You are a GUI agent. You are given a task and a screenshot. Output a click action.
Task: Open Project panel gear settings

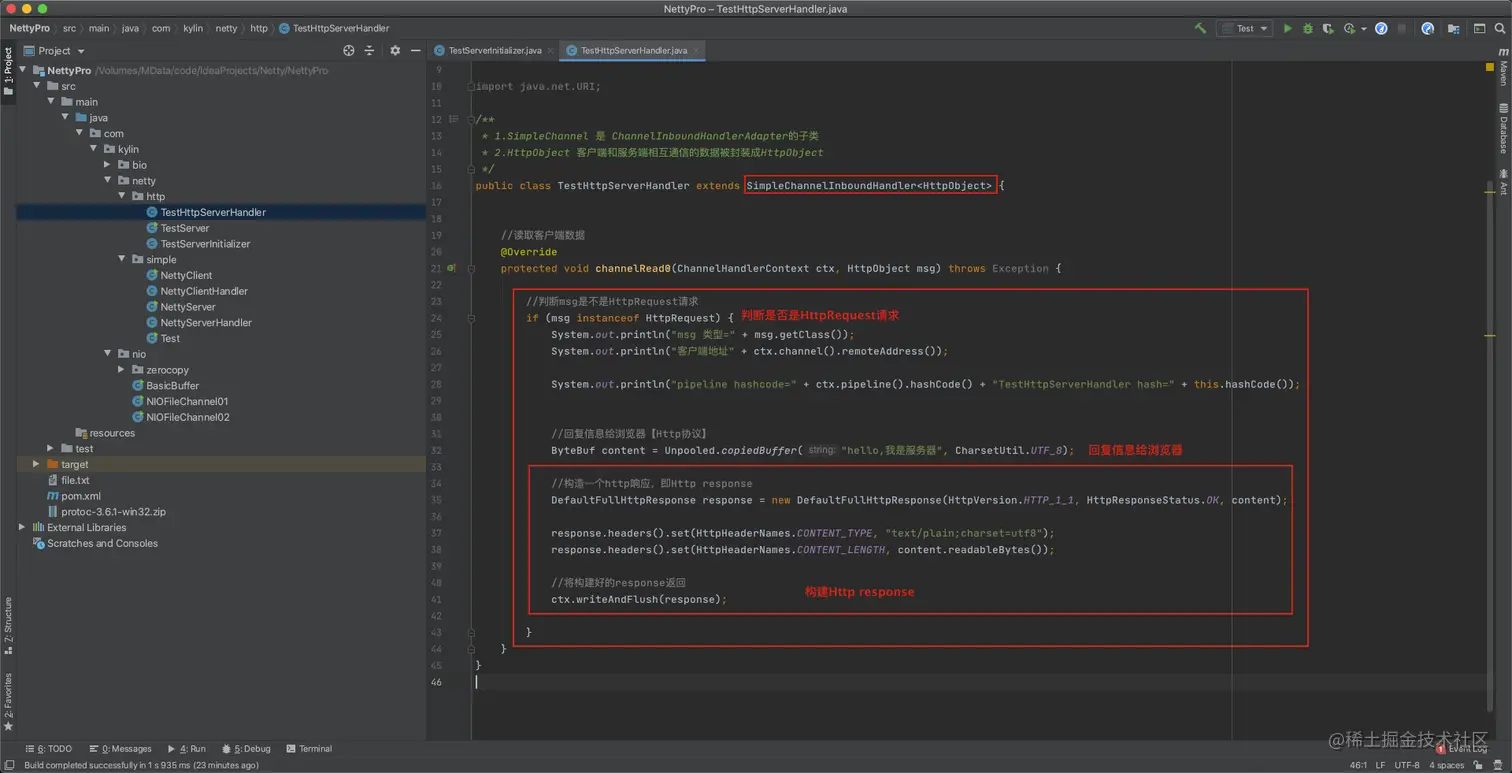(x=395, y=50)
